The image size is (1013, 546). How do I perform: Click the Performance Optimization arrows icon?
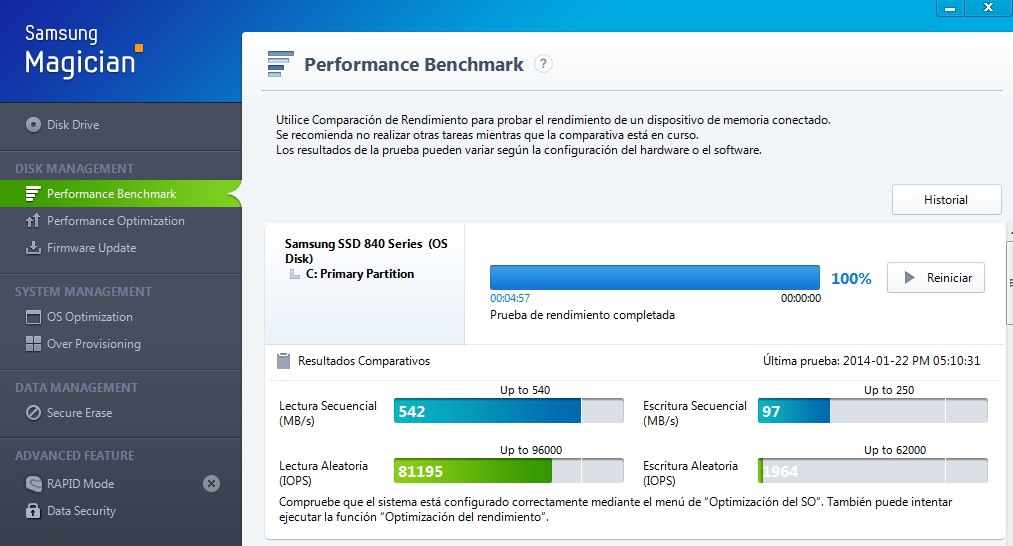[x=33, y=221]
